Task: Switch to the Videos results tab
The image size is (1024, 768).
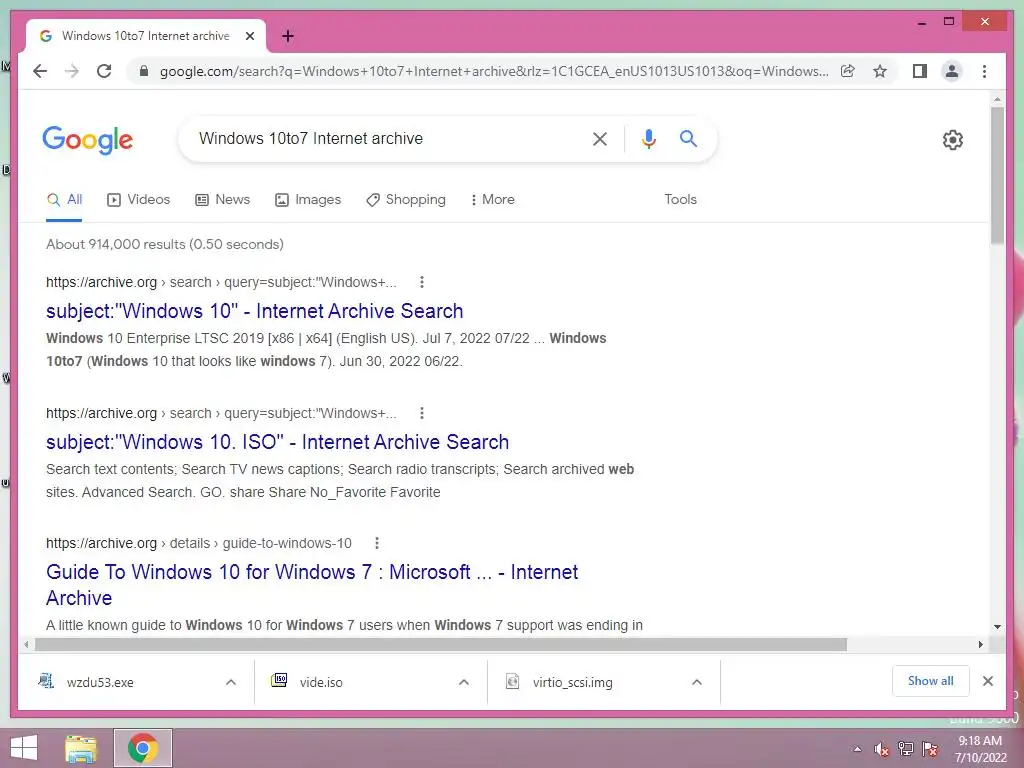Action: click(x=138, y=199)
